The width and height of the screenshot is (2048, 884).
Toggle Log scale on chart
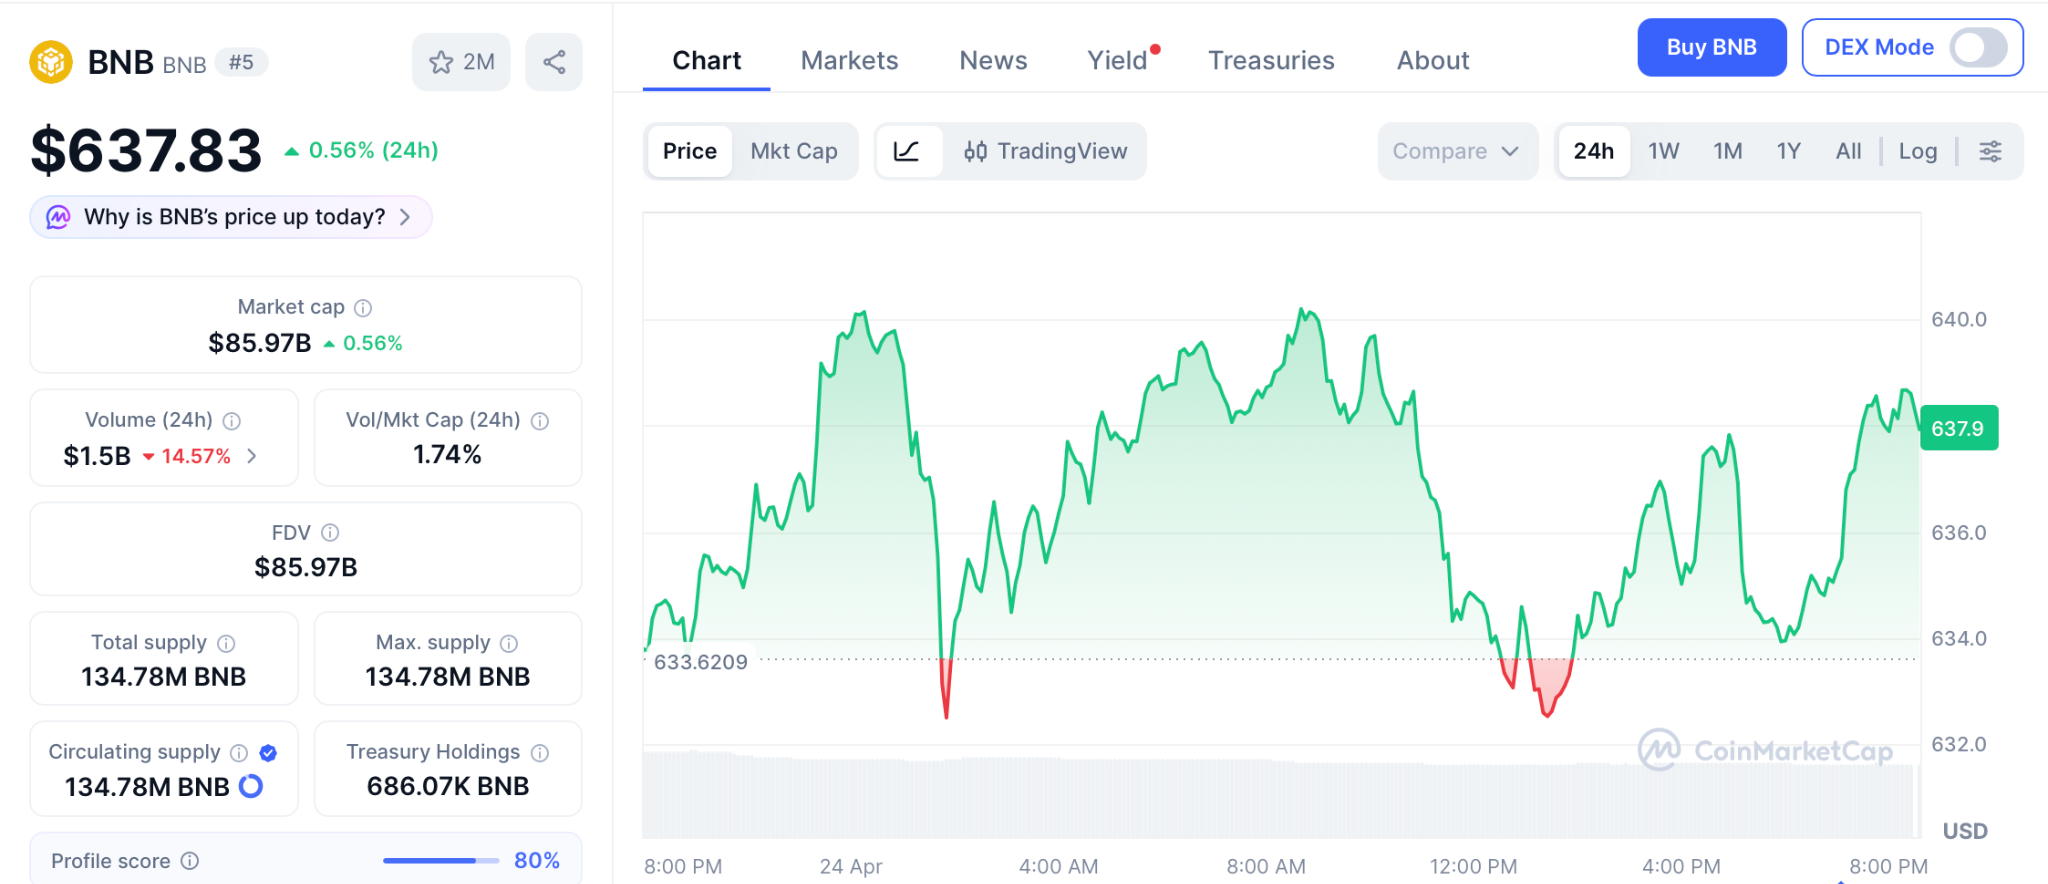(1917, 151)
